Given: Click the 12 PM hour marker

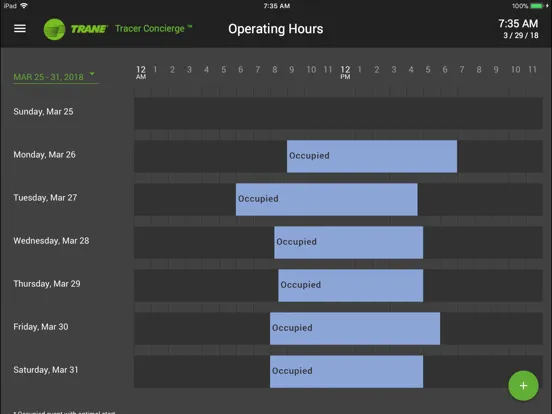Looking at the screenshot, I should [345, 72].
